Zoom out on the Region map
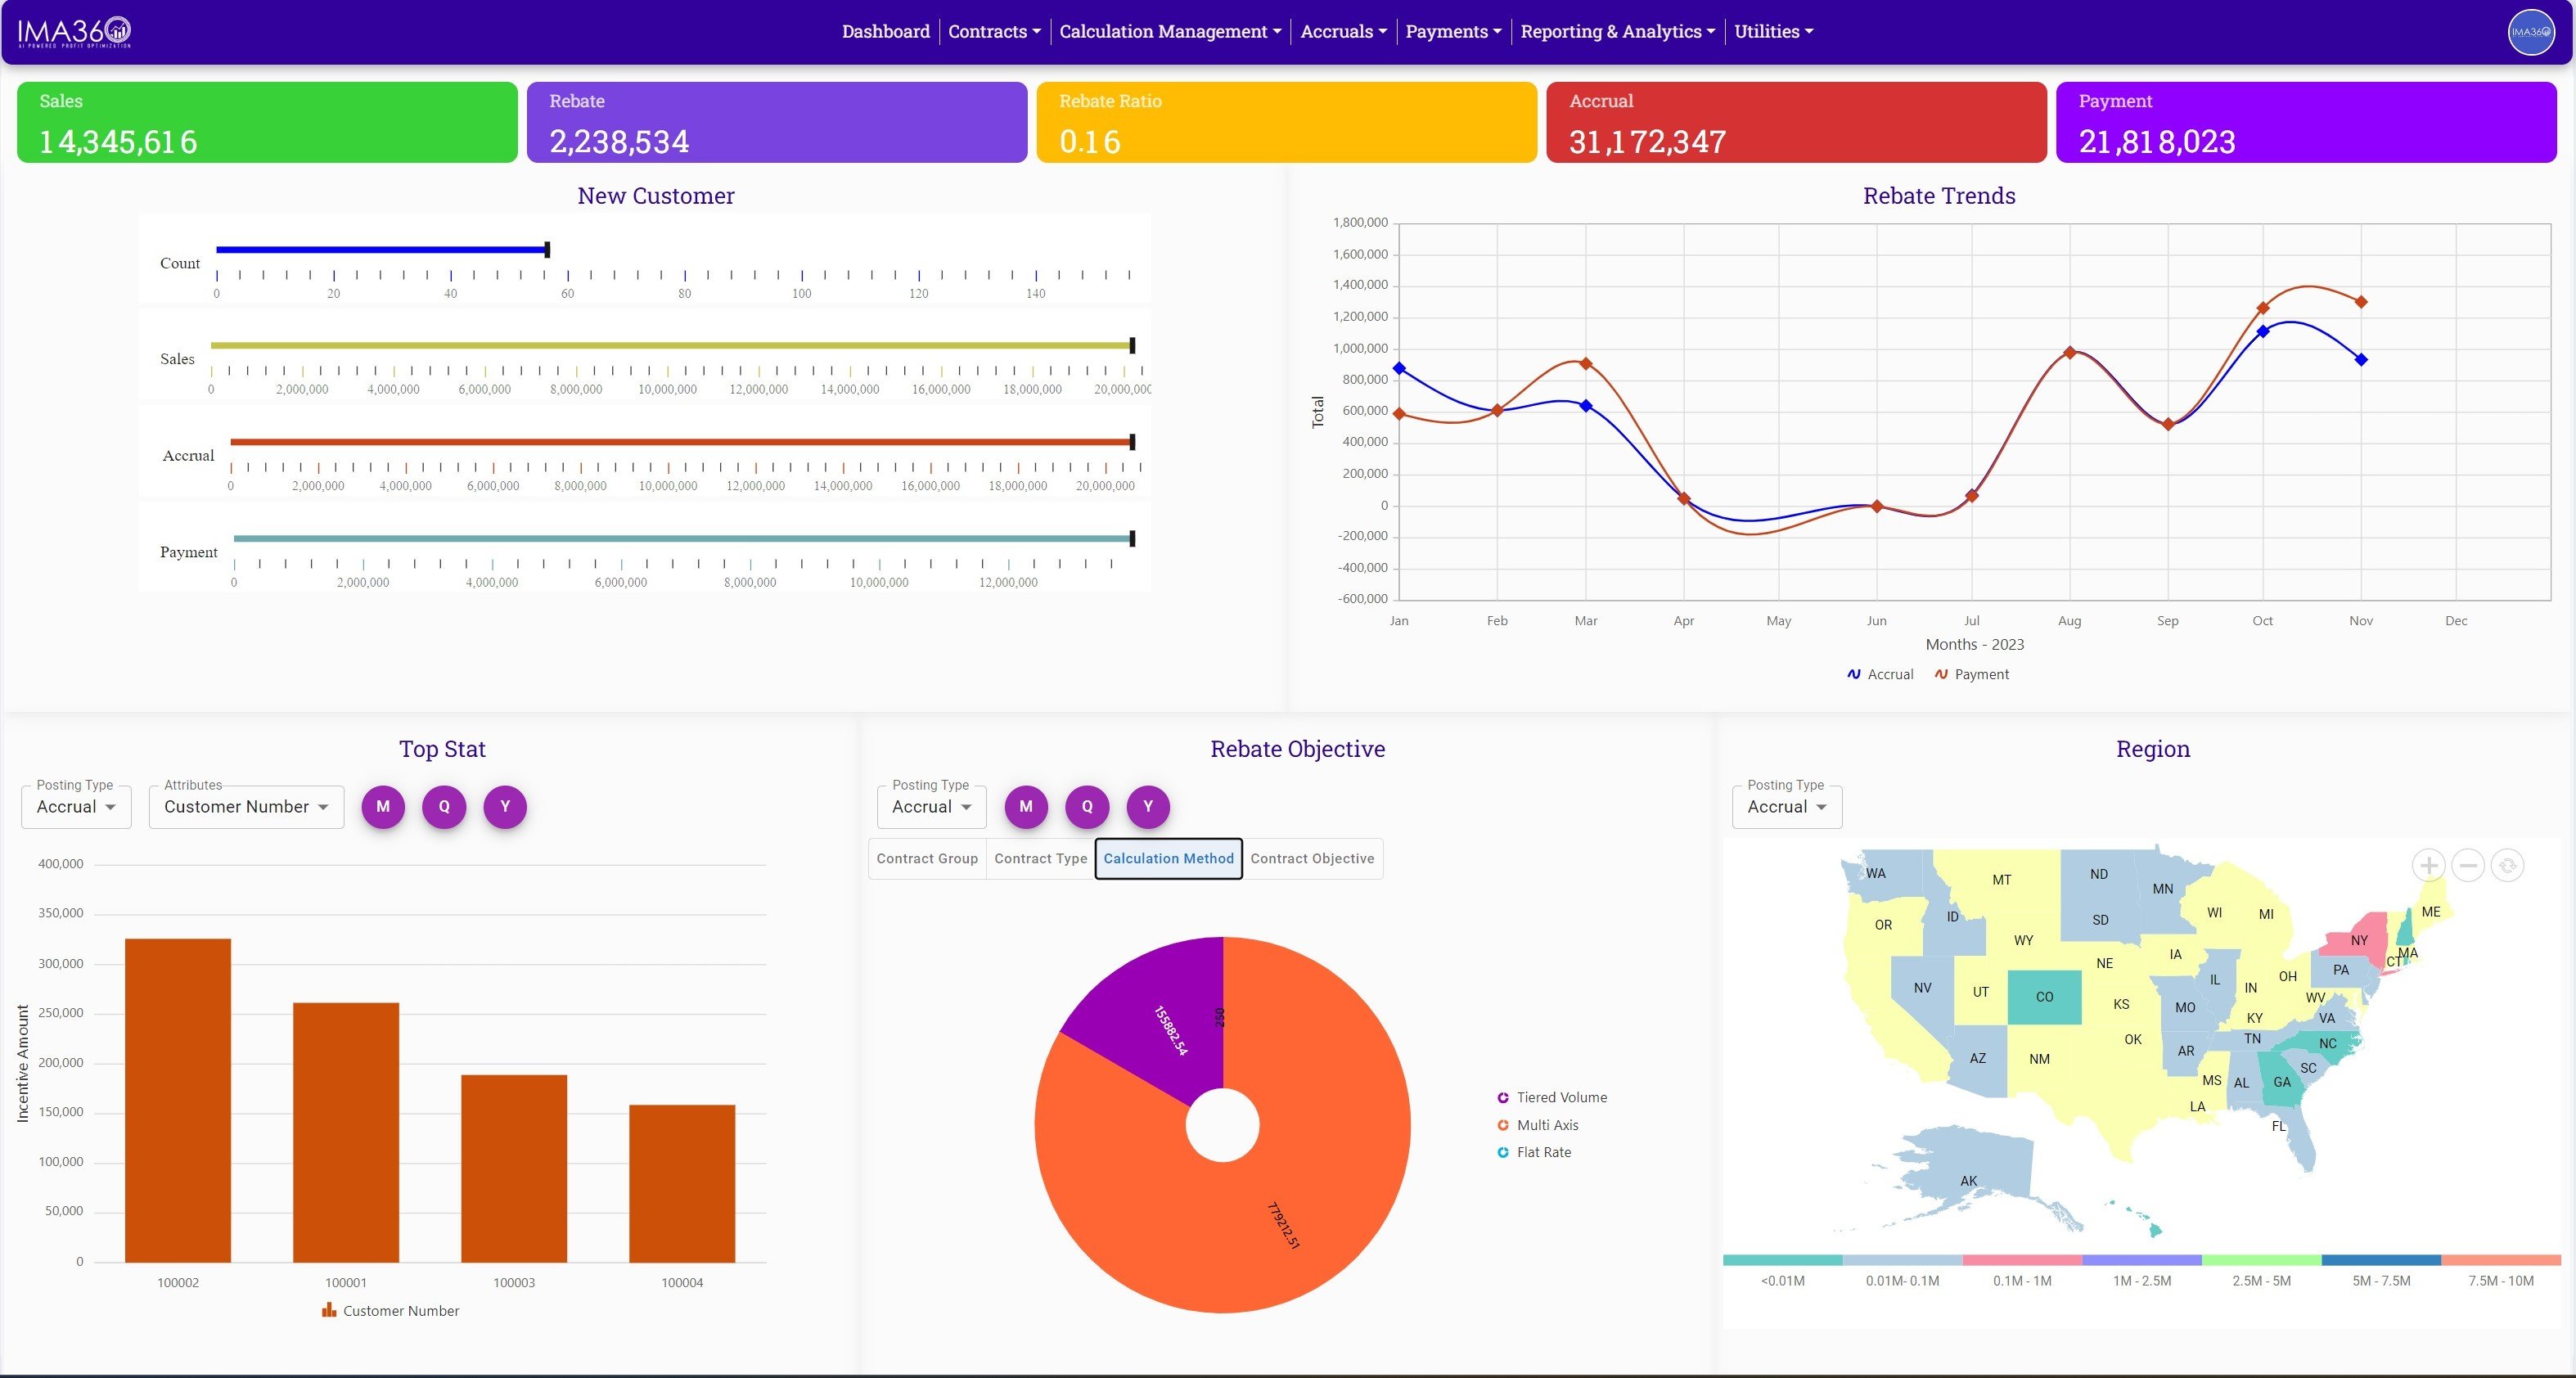The image size is (2576, 1378). [2468, 865]
